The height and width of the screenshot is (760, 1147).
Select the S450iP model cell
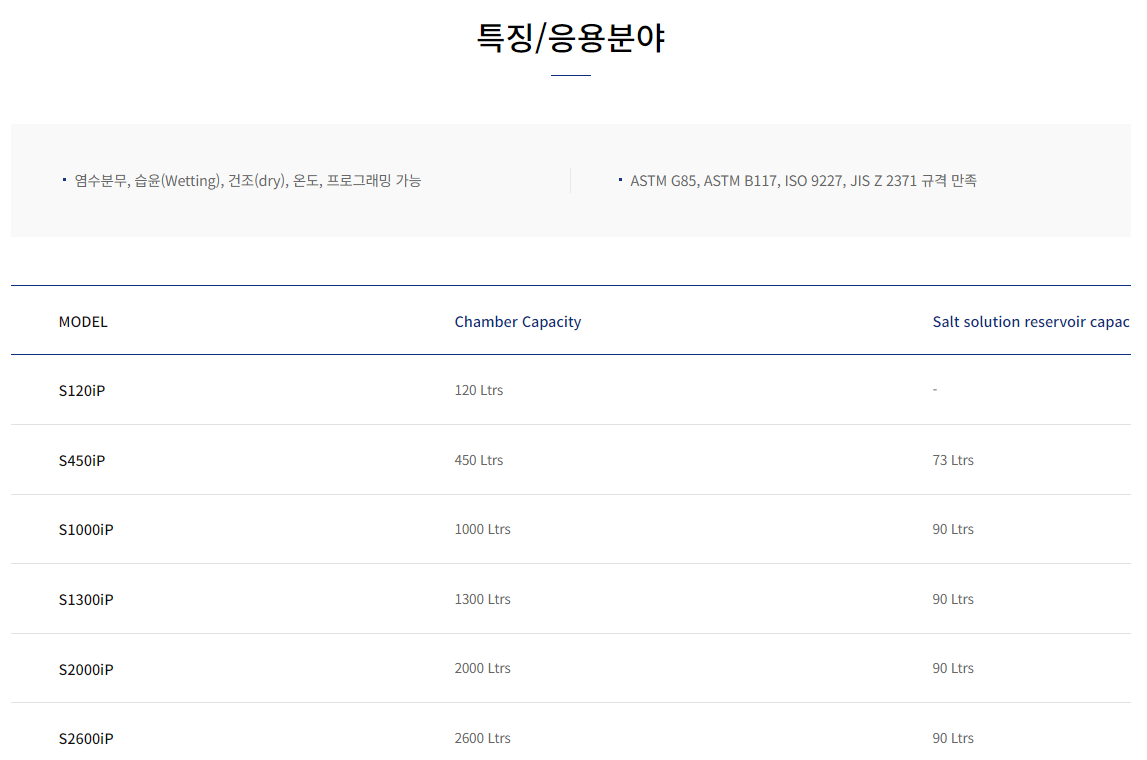point(82,461)
